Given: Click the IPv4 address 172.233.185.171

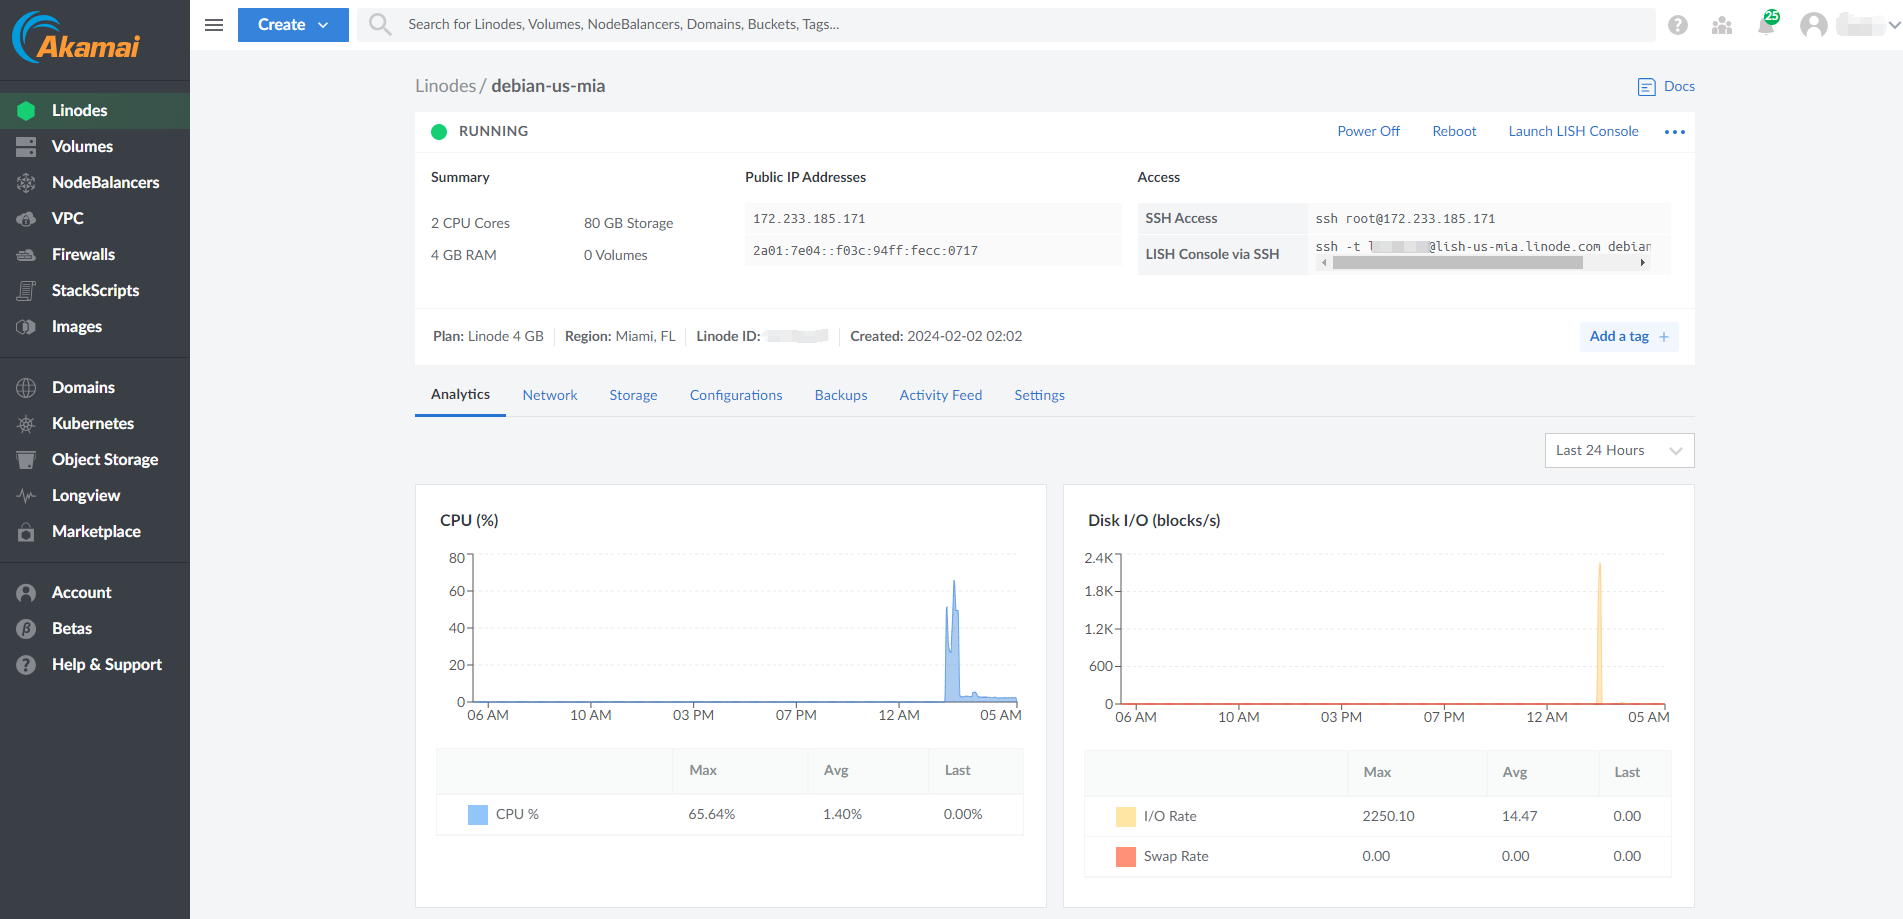Looking at the screenshot, I should point(809,219).
